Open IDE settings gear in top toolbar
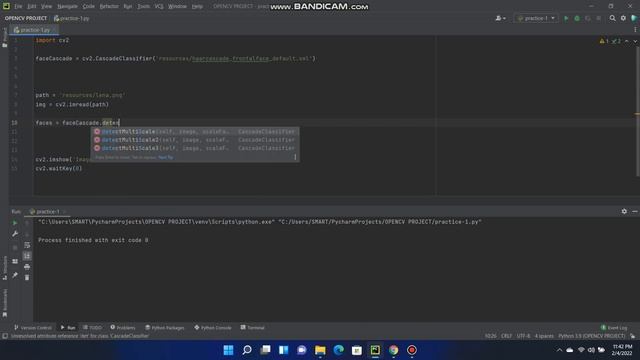Screen dimensions: 640x360 coord(623,18)
